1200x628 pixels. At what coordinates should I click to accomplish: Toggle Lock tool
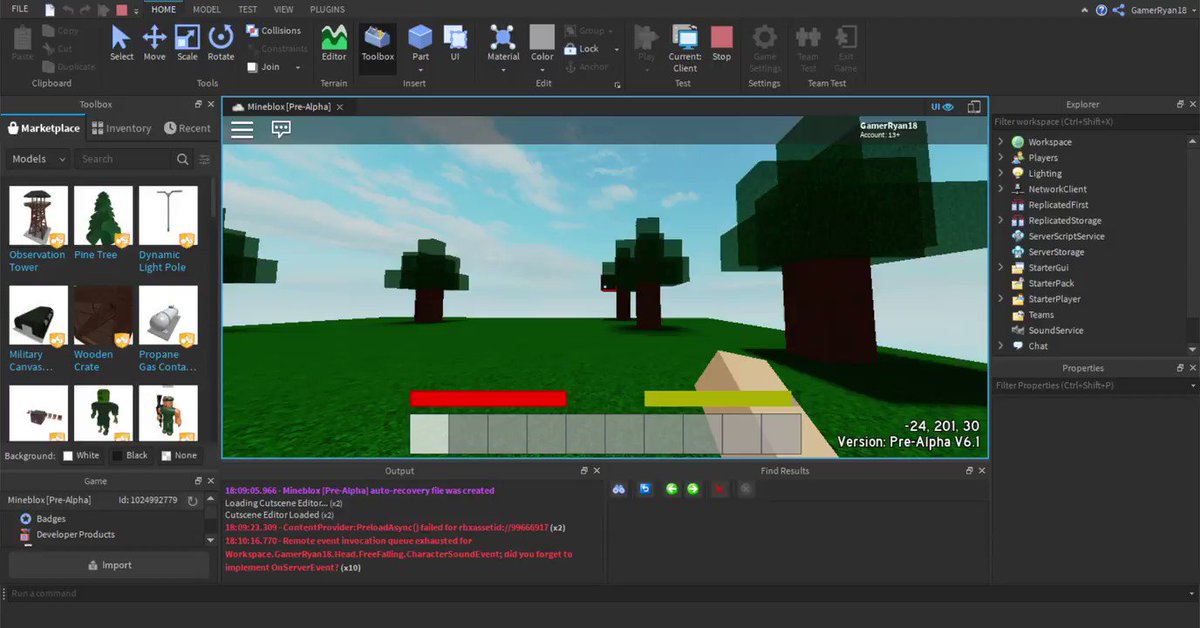click(582, 49)
